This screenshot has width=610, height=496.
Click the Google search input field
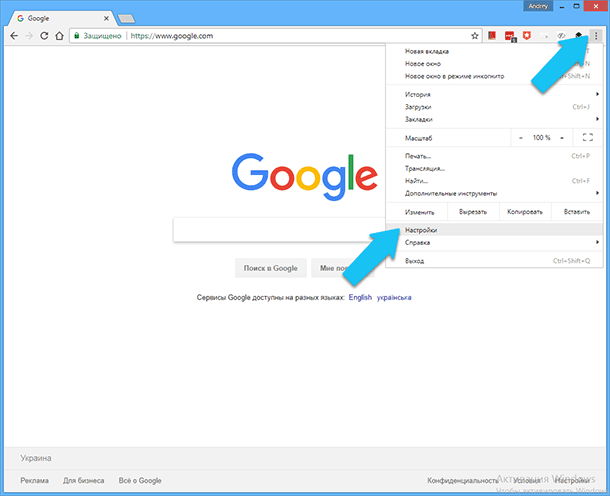tap(279, 230)
